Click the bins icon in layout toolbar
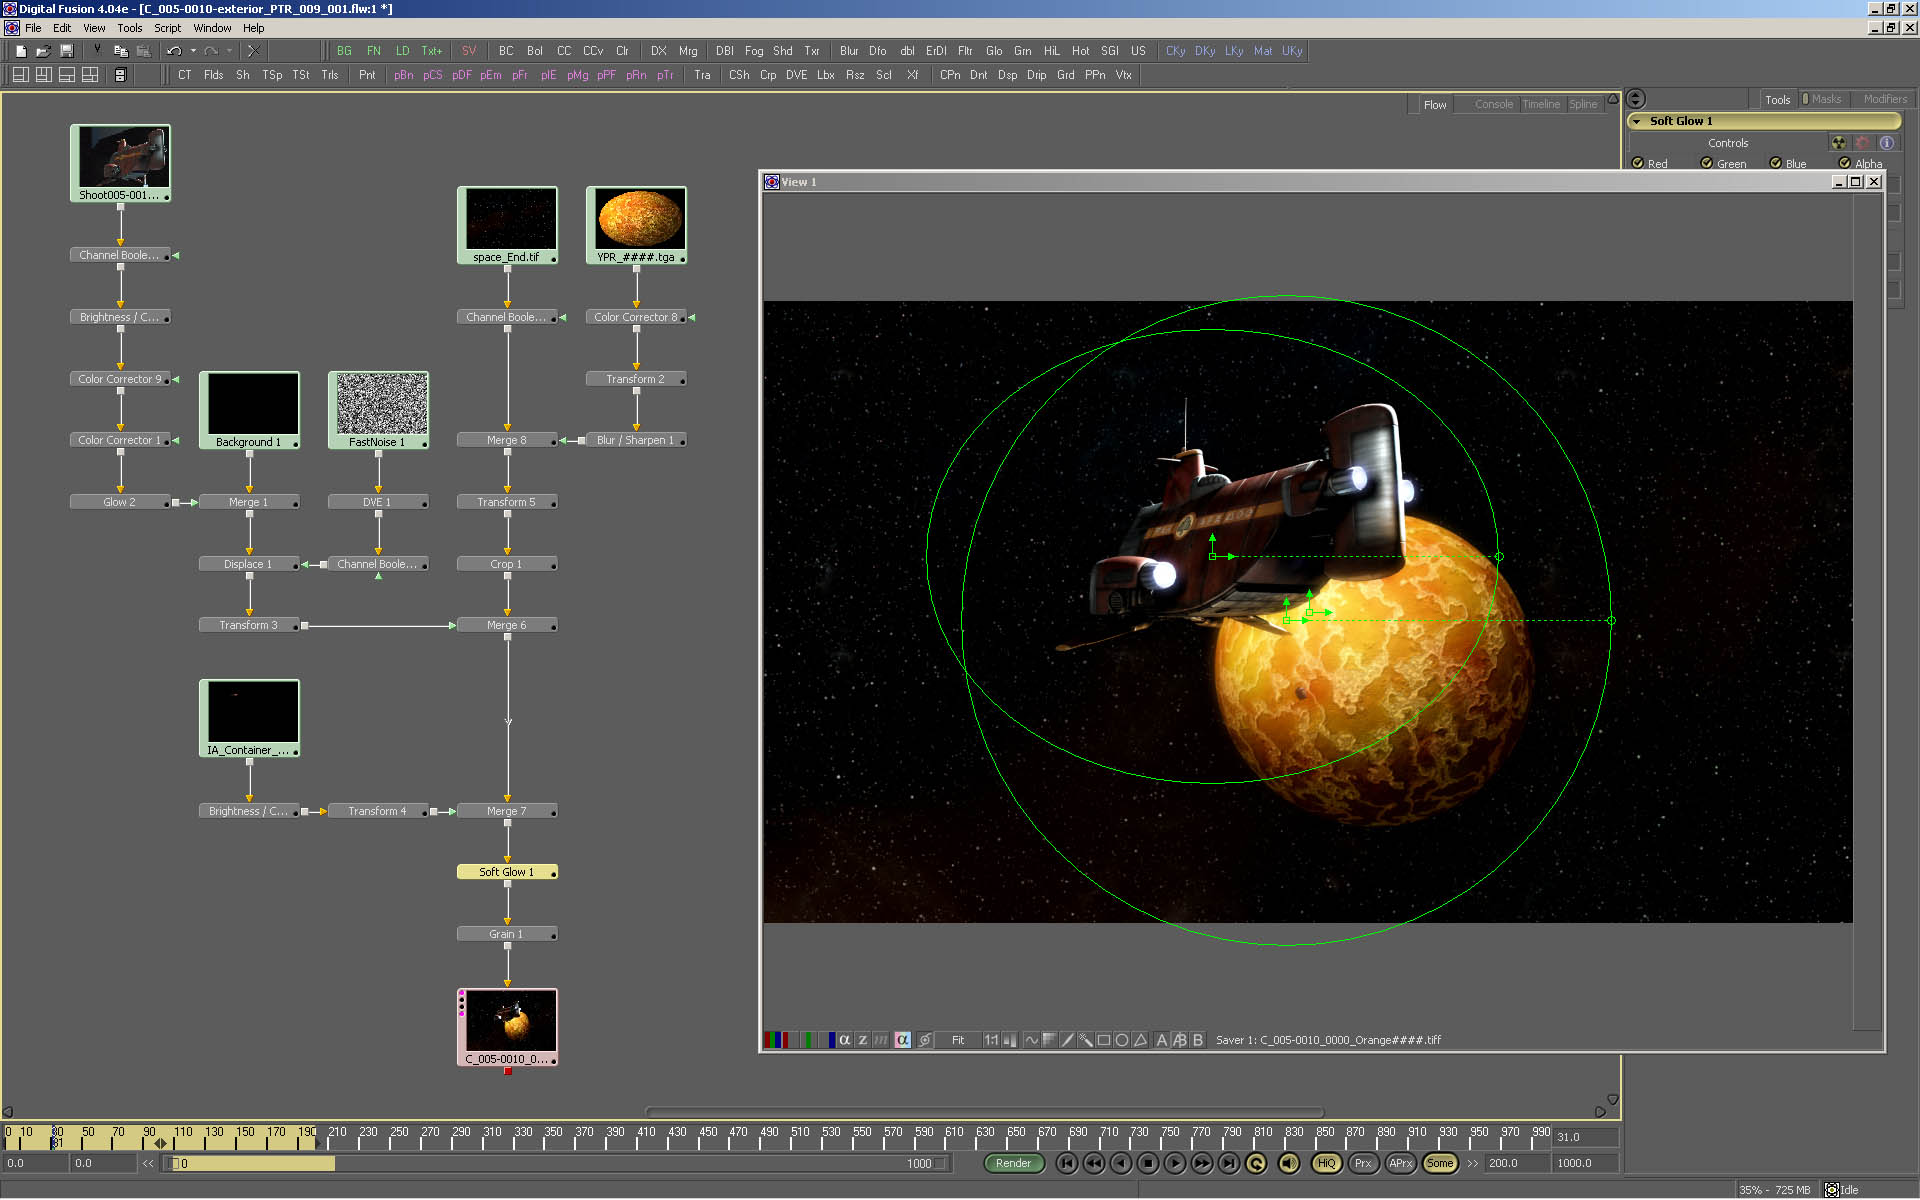Screen dimensions: 1920x1200 click(120, 75)
